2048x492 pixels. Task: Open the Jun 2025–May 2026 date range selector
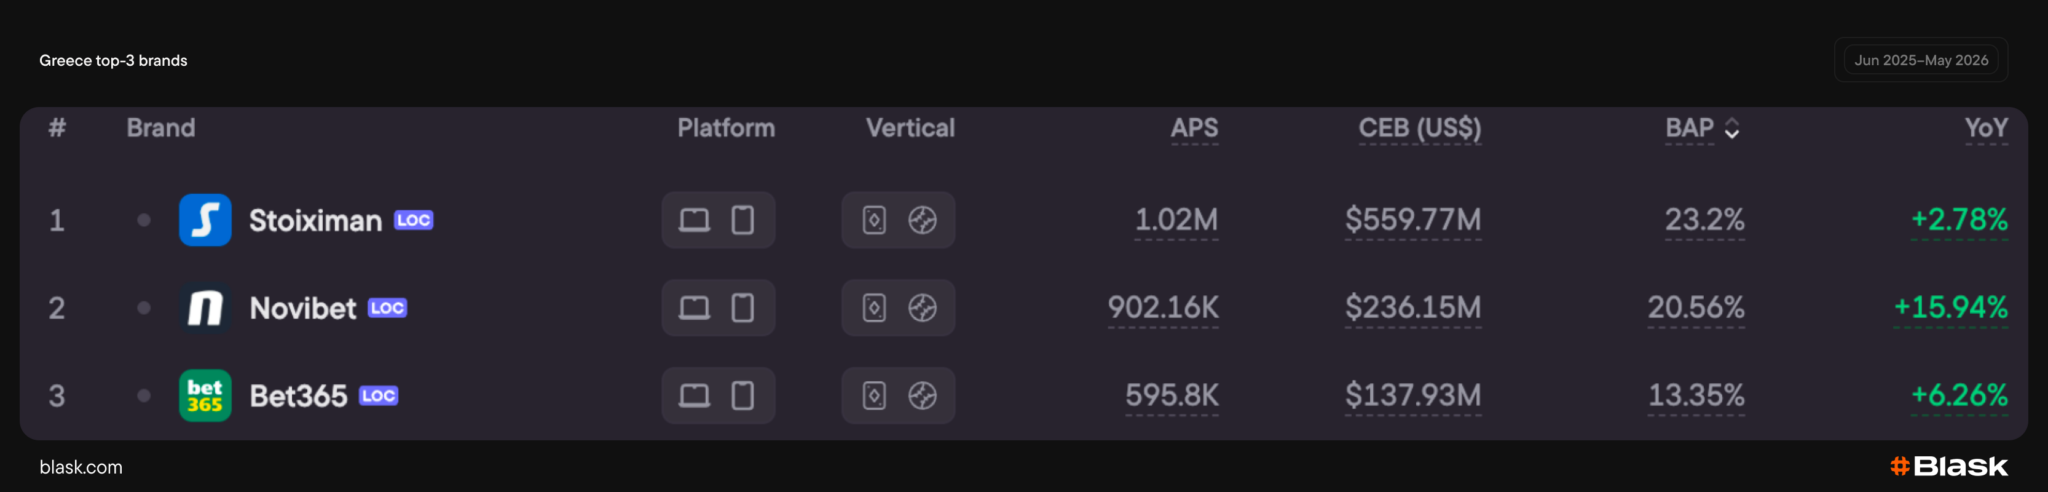[x=1921, y=60]
